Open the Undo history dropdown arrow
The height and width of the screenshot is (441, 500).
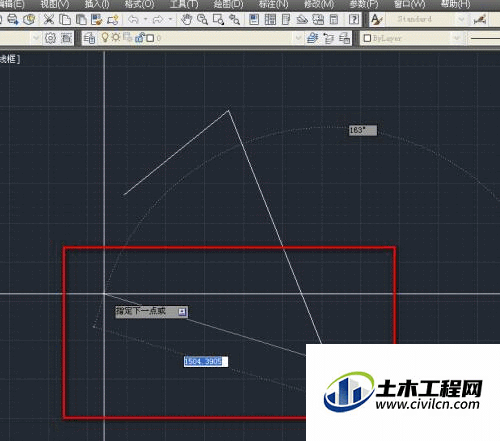145,19
